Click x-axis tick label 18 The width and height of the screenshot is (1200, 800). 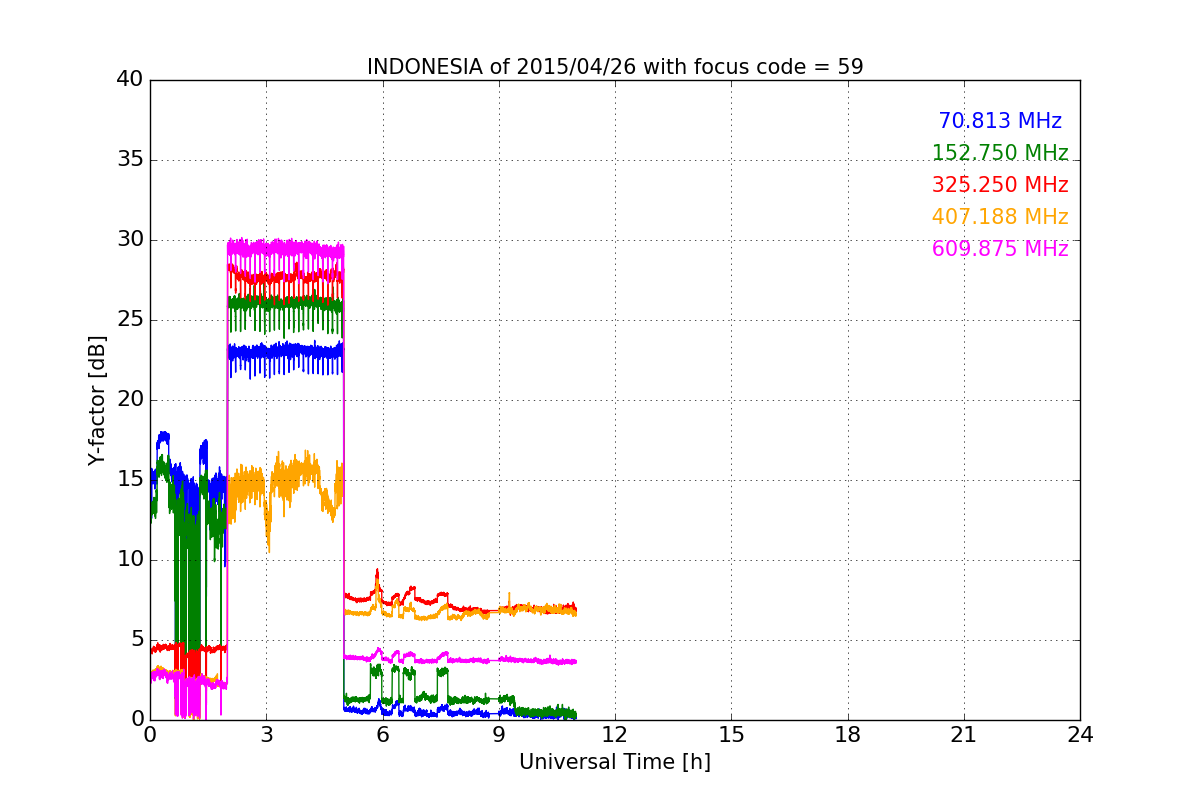pyautogui.click(x=848, y=735)
